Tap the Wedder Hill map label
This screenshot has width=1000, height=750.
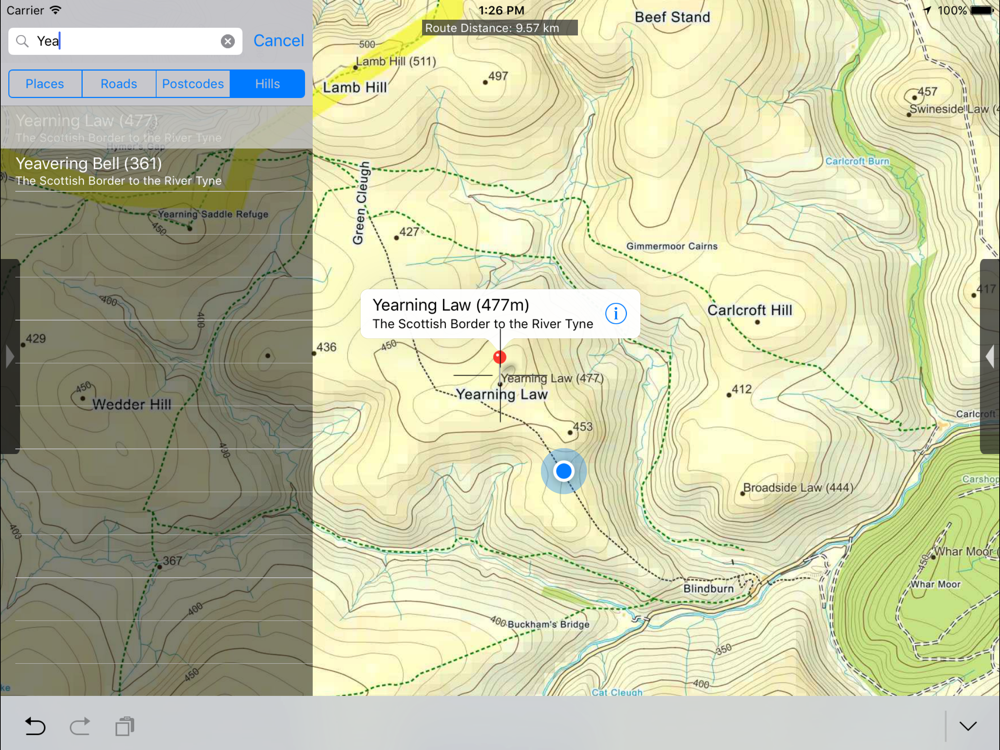click(131, 404)
